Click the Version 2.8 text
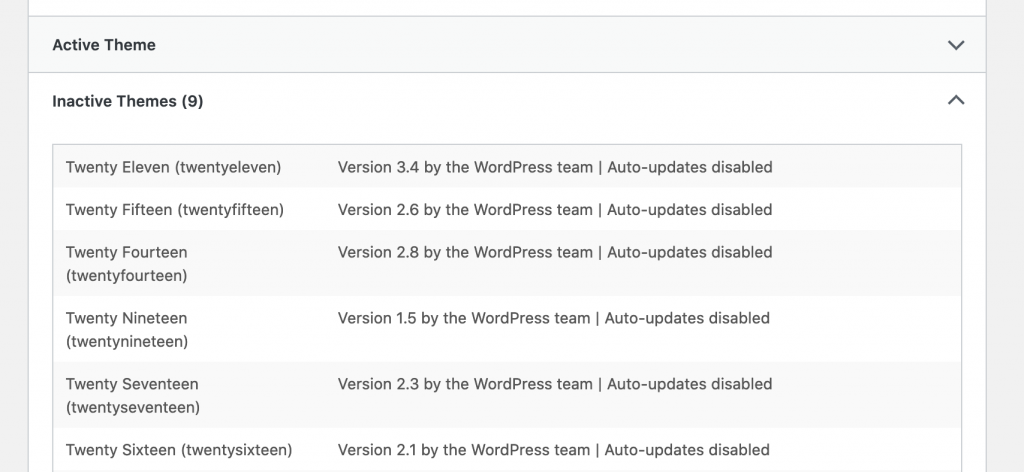The height and width of the screenshot is (472, 1024). click(x=378, y=252)
